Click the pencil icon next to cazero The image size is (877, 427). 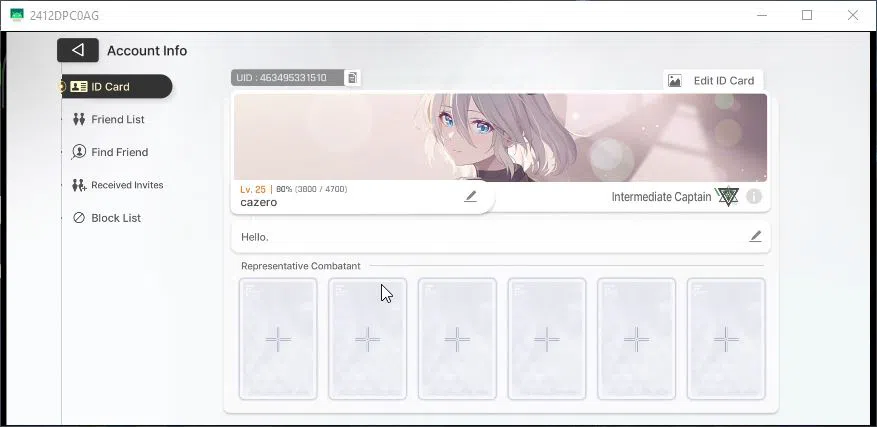[470, 196]
